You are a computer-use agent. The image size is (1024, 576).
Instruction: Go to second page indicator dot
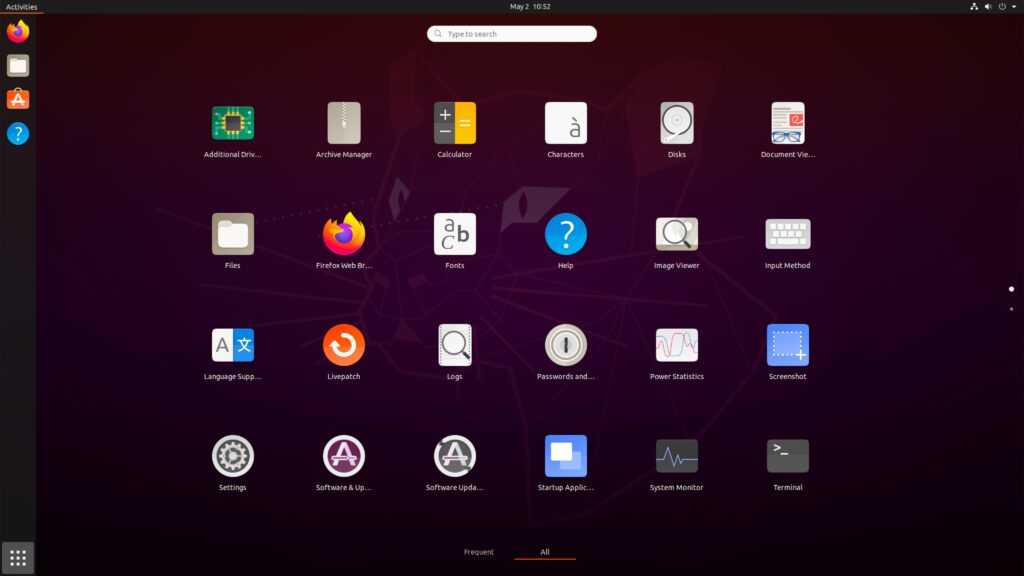[1012, 309]
